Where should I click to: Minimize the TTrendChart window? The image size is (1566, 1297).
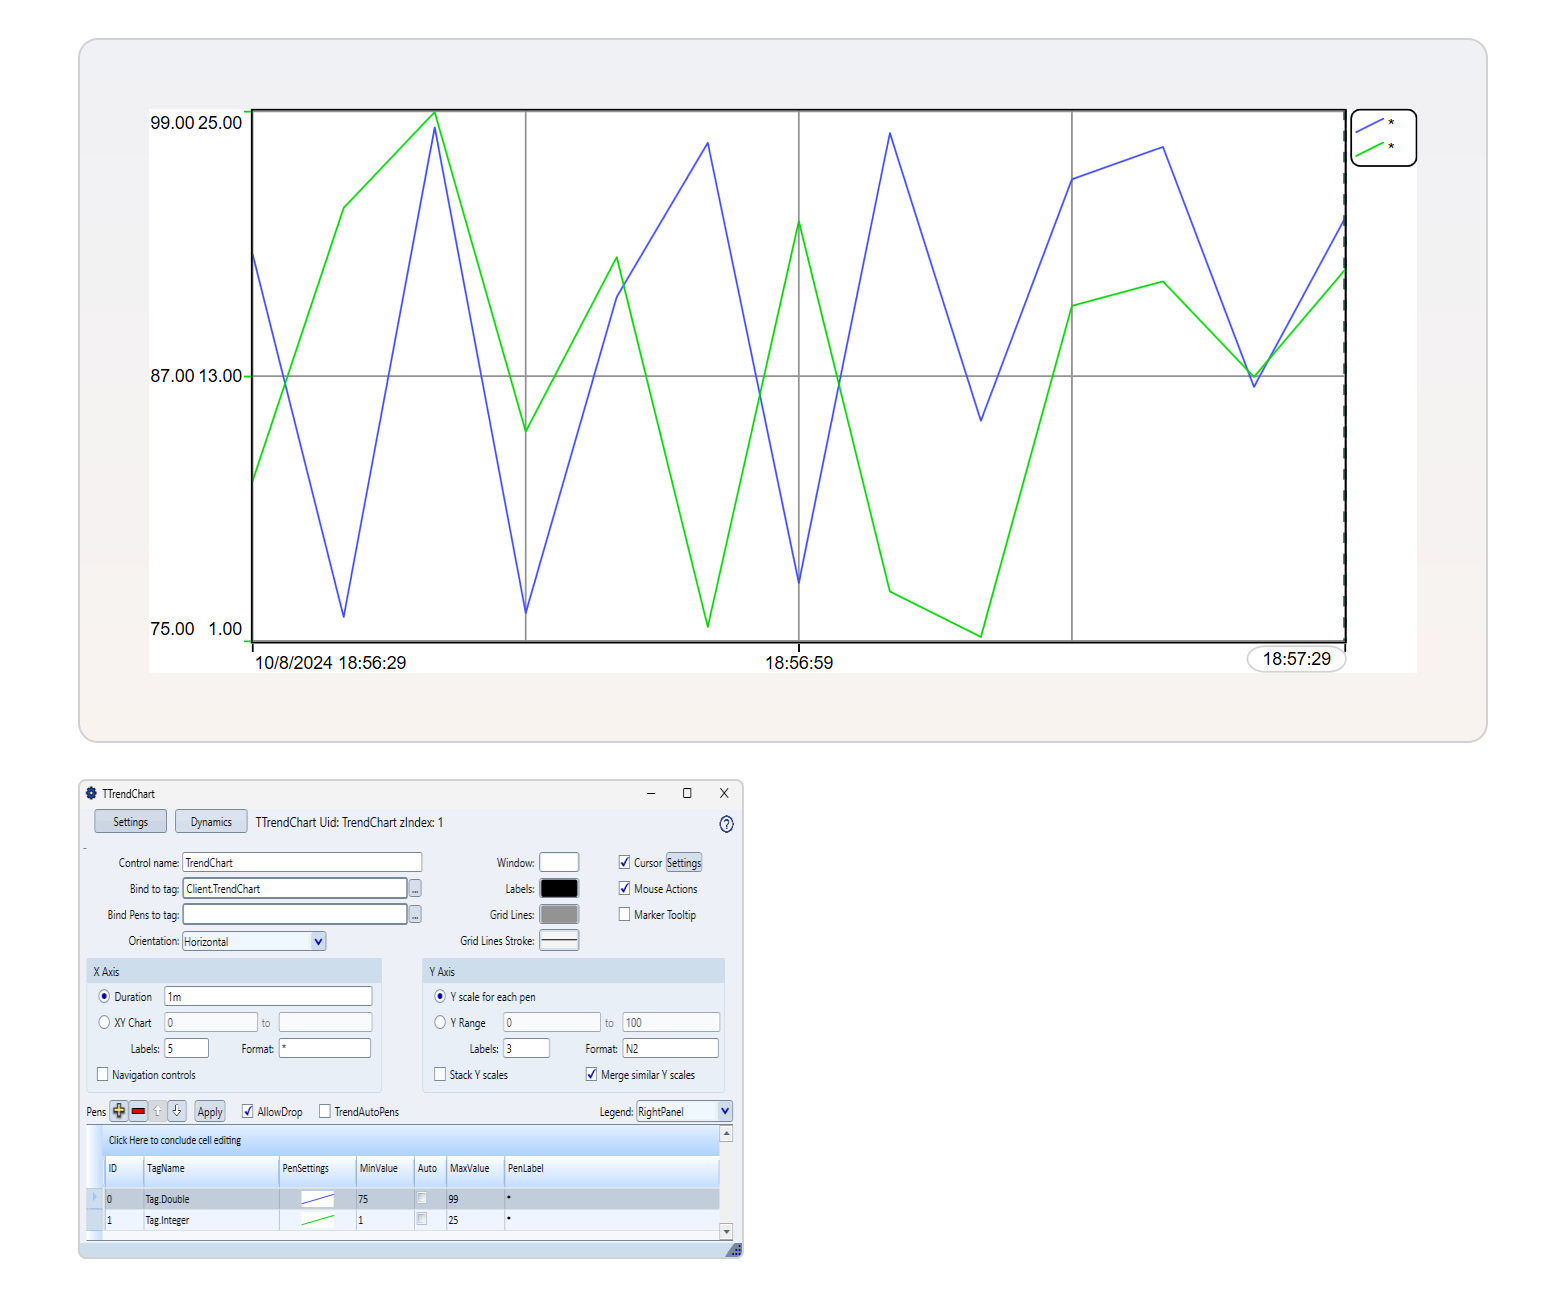[x=651, y=793]
